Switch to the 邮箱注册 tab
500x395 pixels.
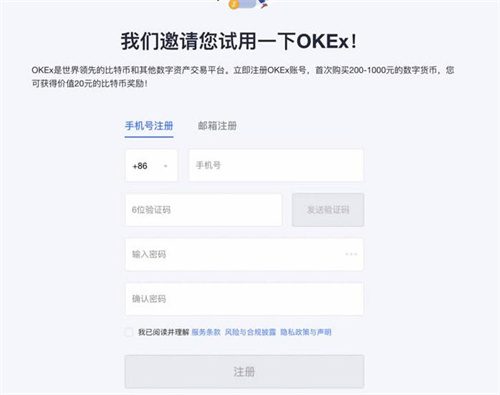pos(217,126)
